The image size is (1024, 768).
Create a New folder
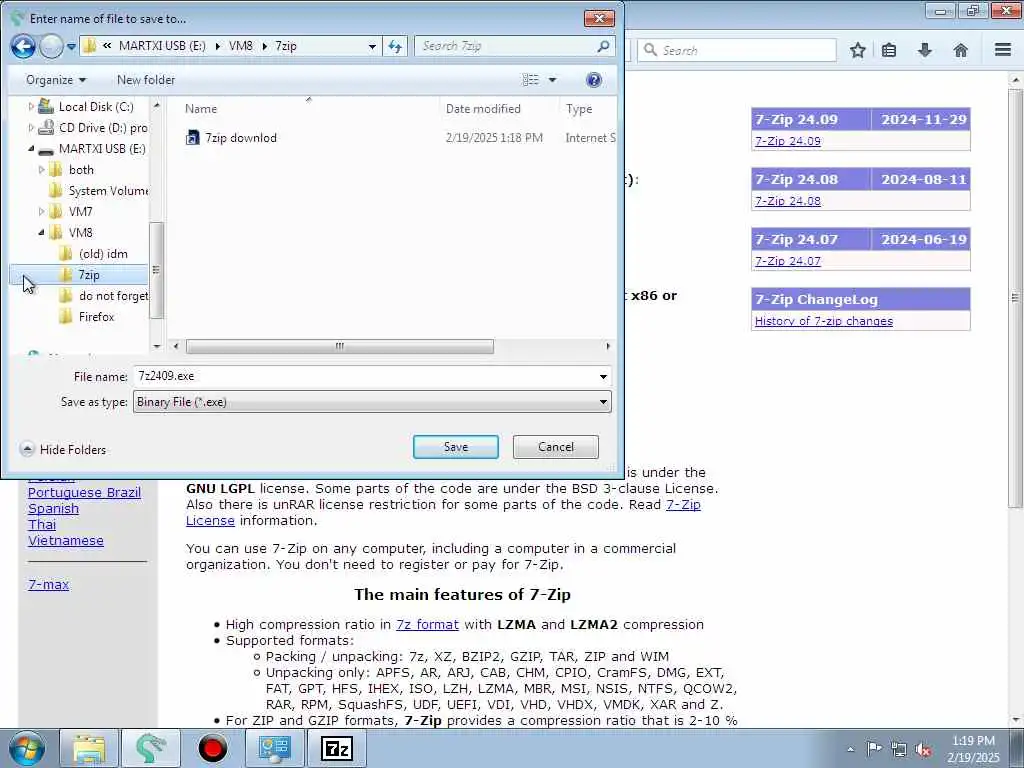[x=146, y=80]
